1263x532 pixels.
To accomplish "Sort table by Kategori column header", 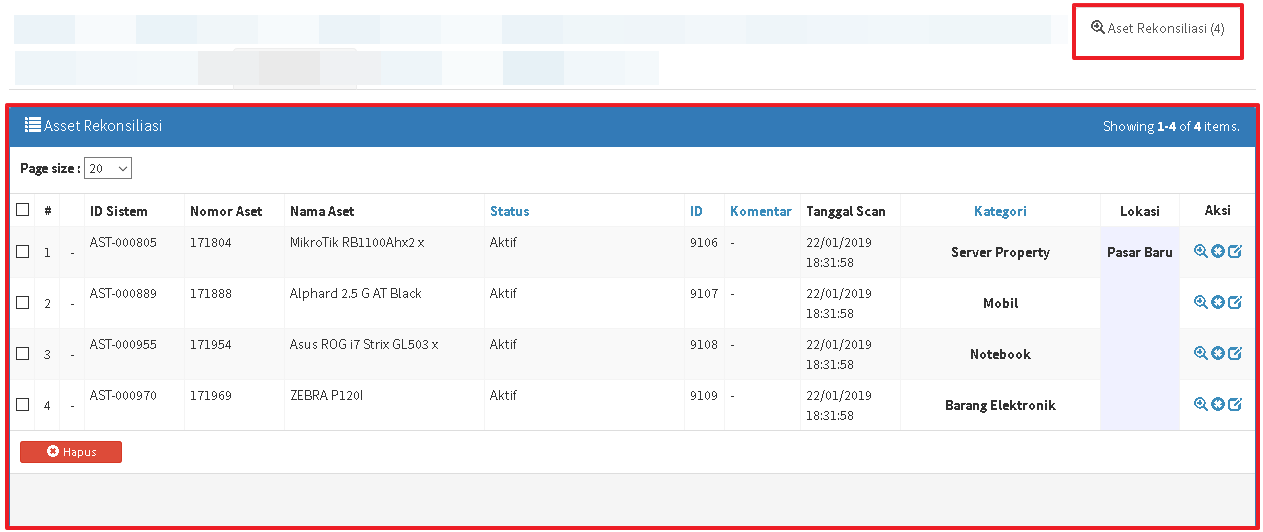I will (x=1000, y=211).
